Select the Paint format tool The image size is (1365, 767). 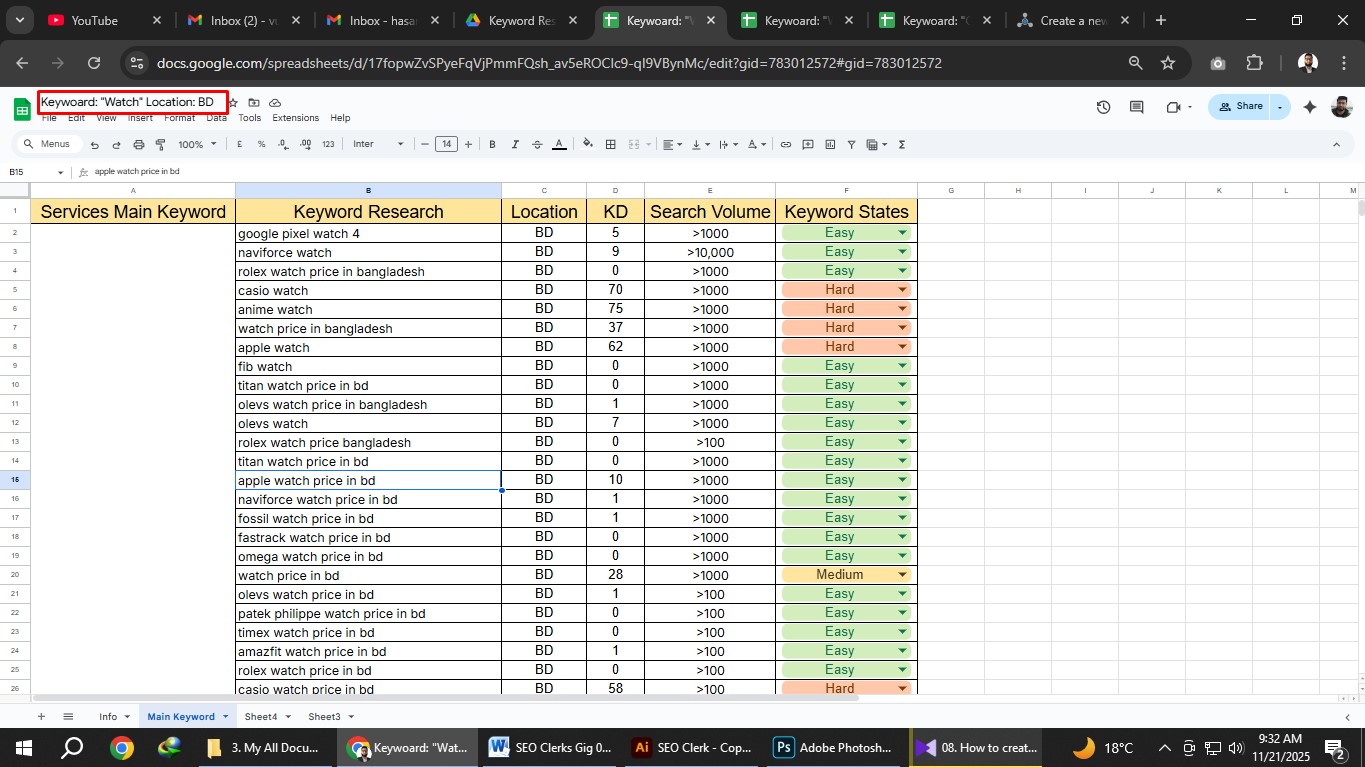click(159, 144)
